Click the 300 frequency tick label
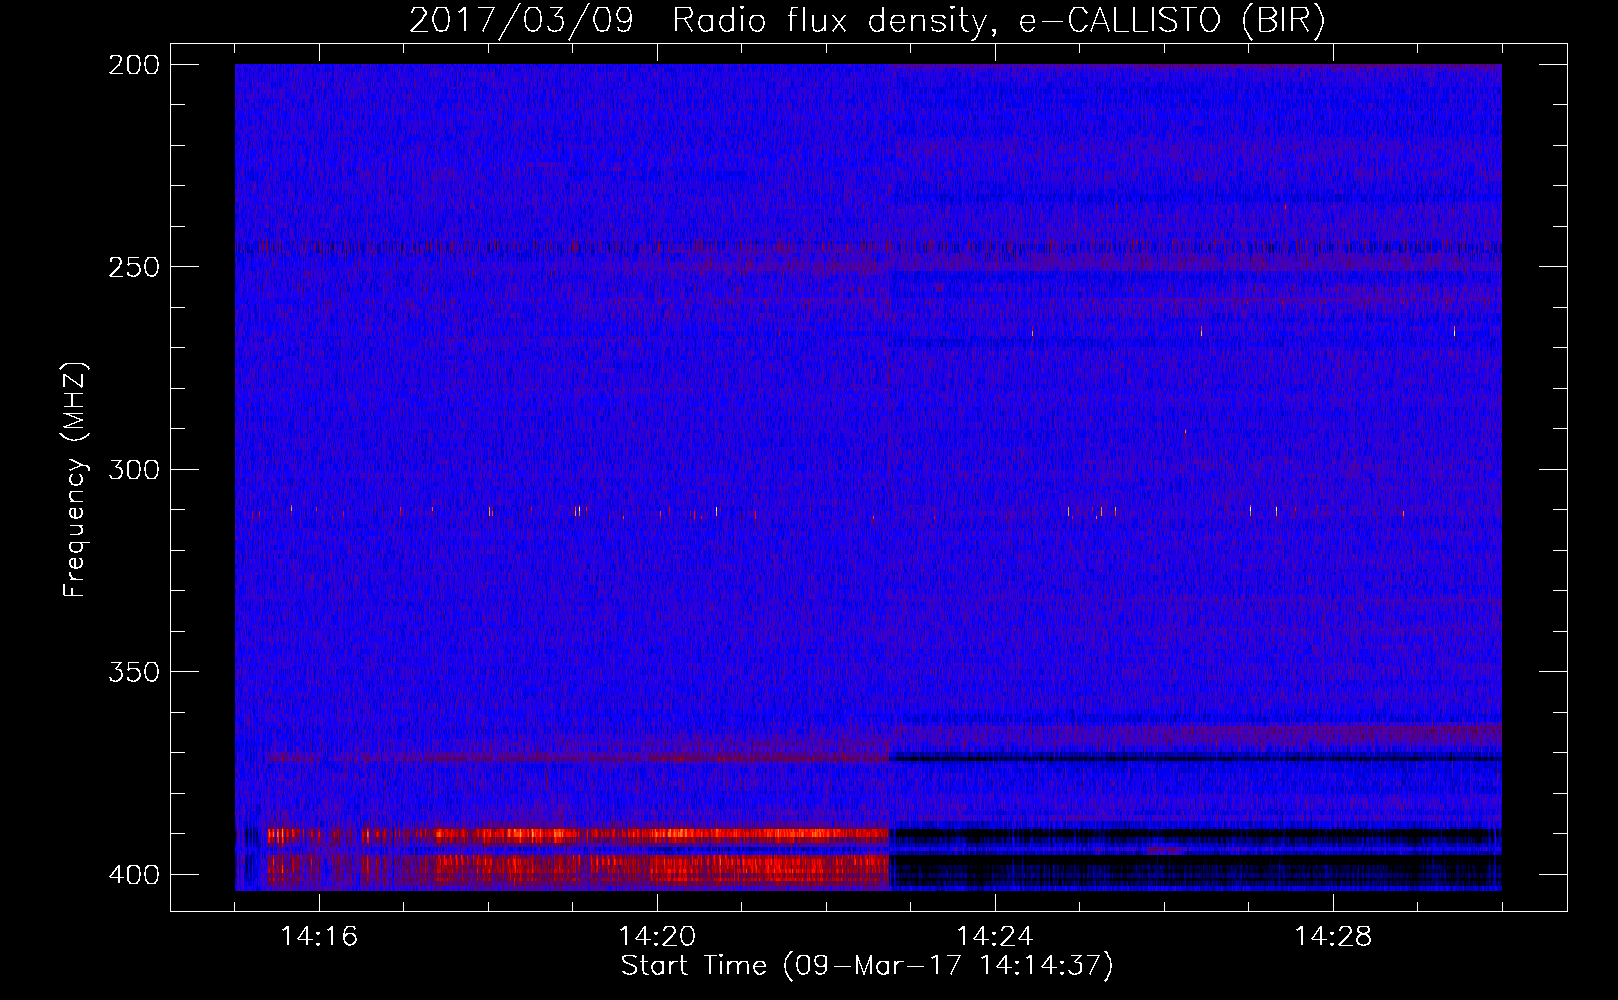 [x=134, y=470]
